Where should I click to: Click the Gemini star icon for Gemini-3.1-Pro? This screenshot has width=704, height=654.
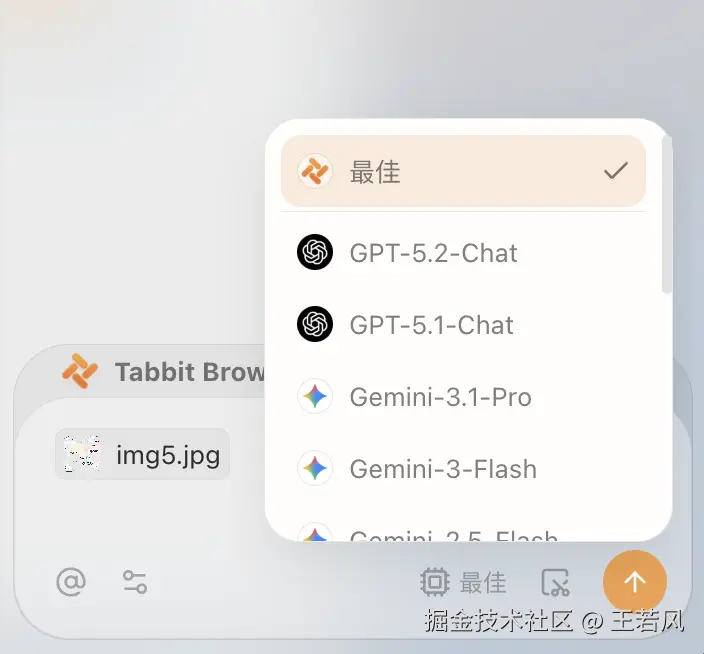coord(315,396)
